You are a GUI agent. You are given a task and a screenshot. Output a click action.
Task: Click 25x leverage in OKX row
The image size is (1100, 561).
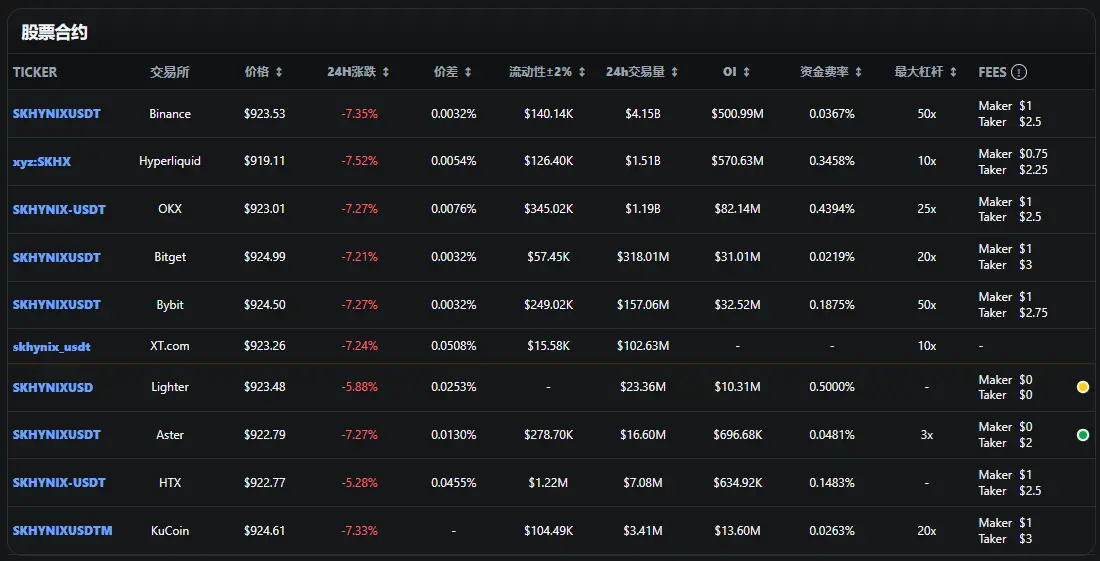(927, 209)
